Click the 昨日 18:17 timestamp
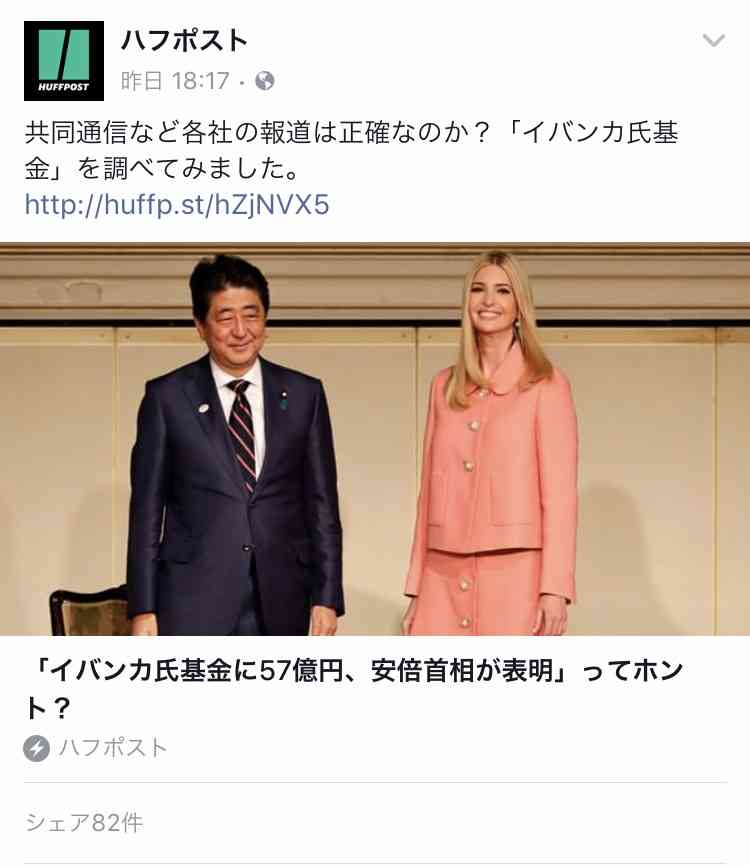 pyautogui.click(x=175, y=81)
